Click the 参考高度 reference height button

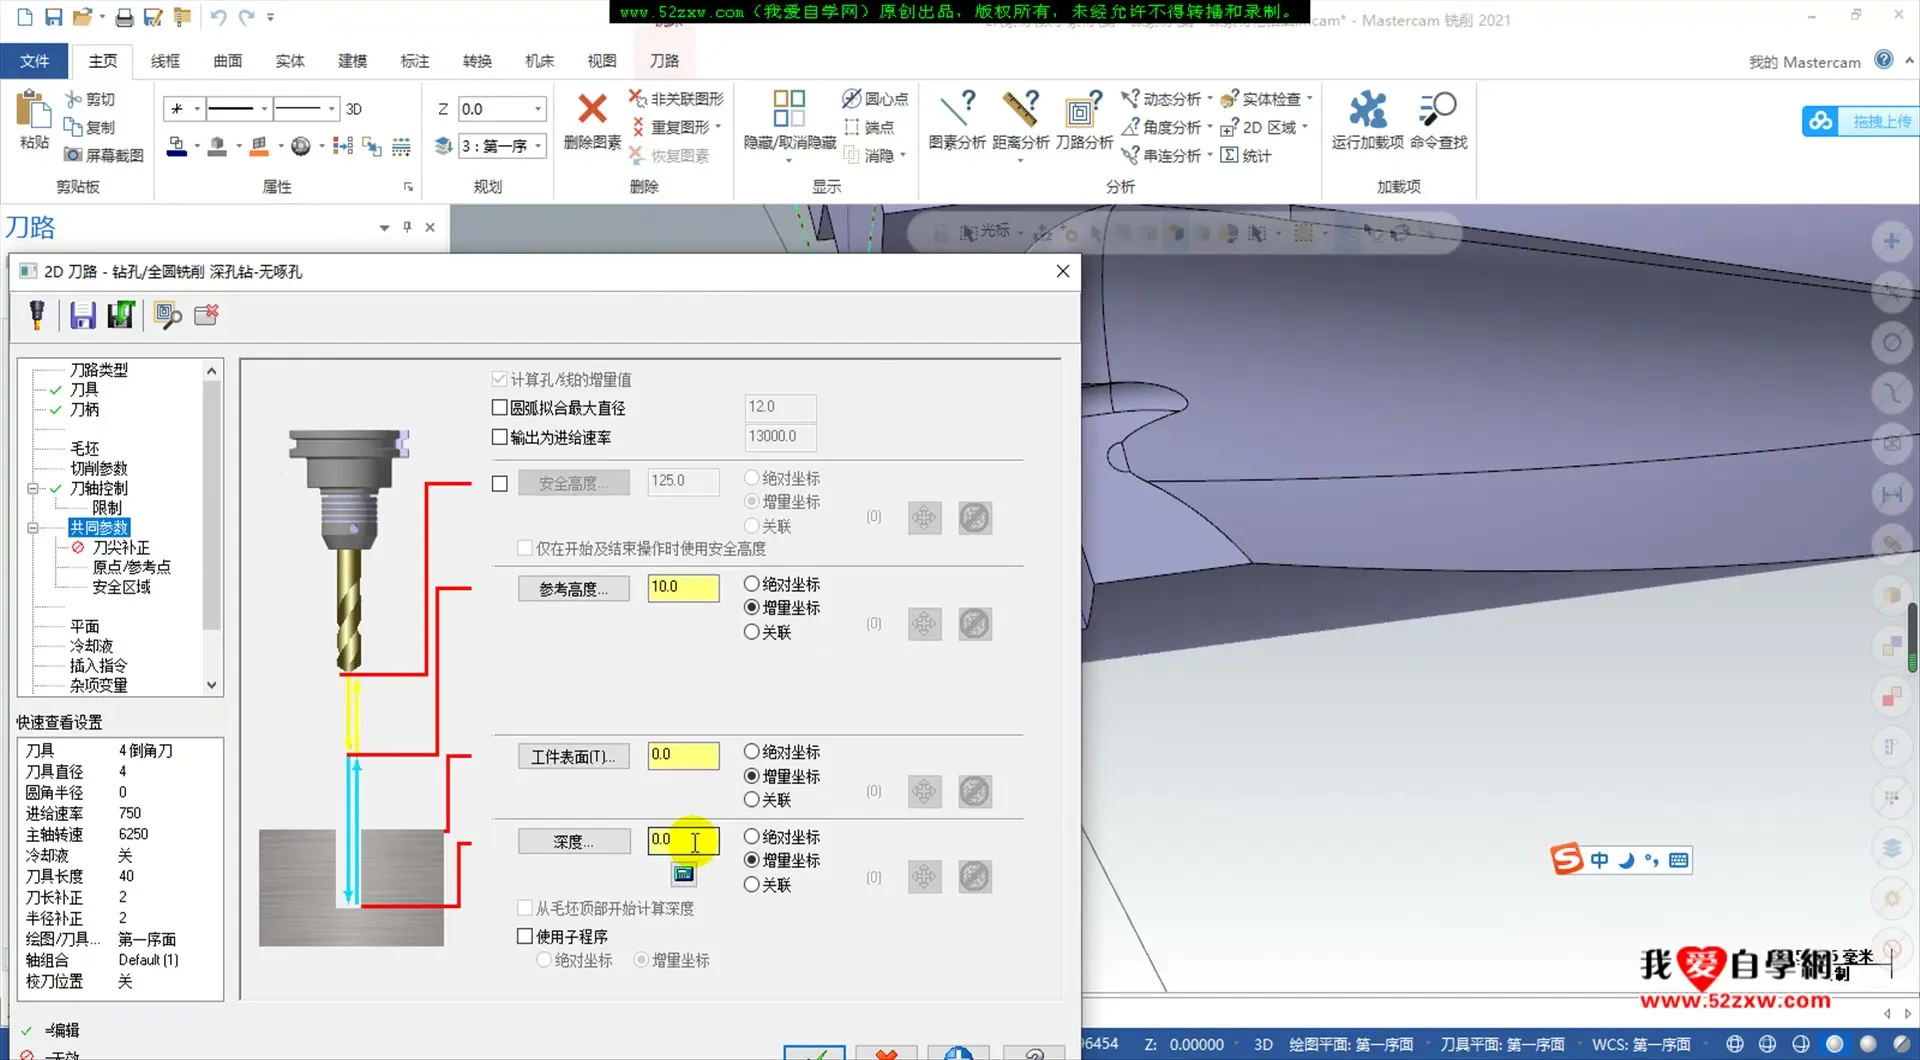(x=574, y=589)
